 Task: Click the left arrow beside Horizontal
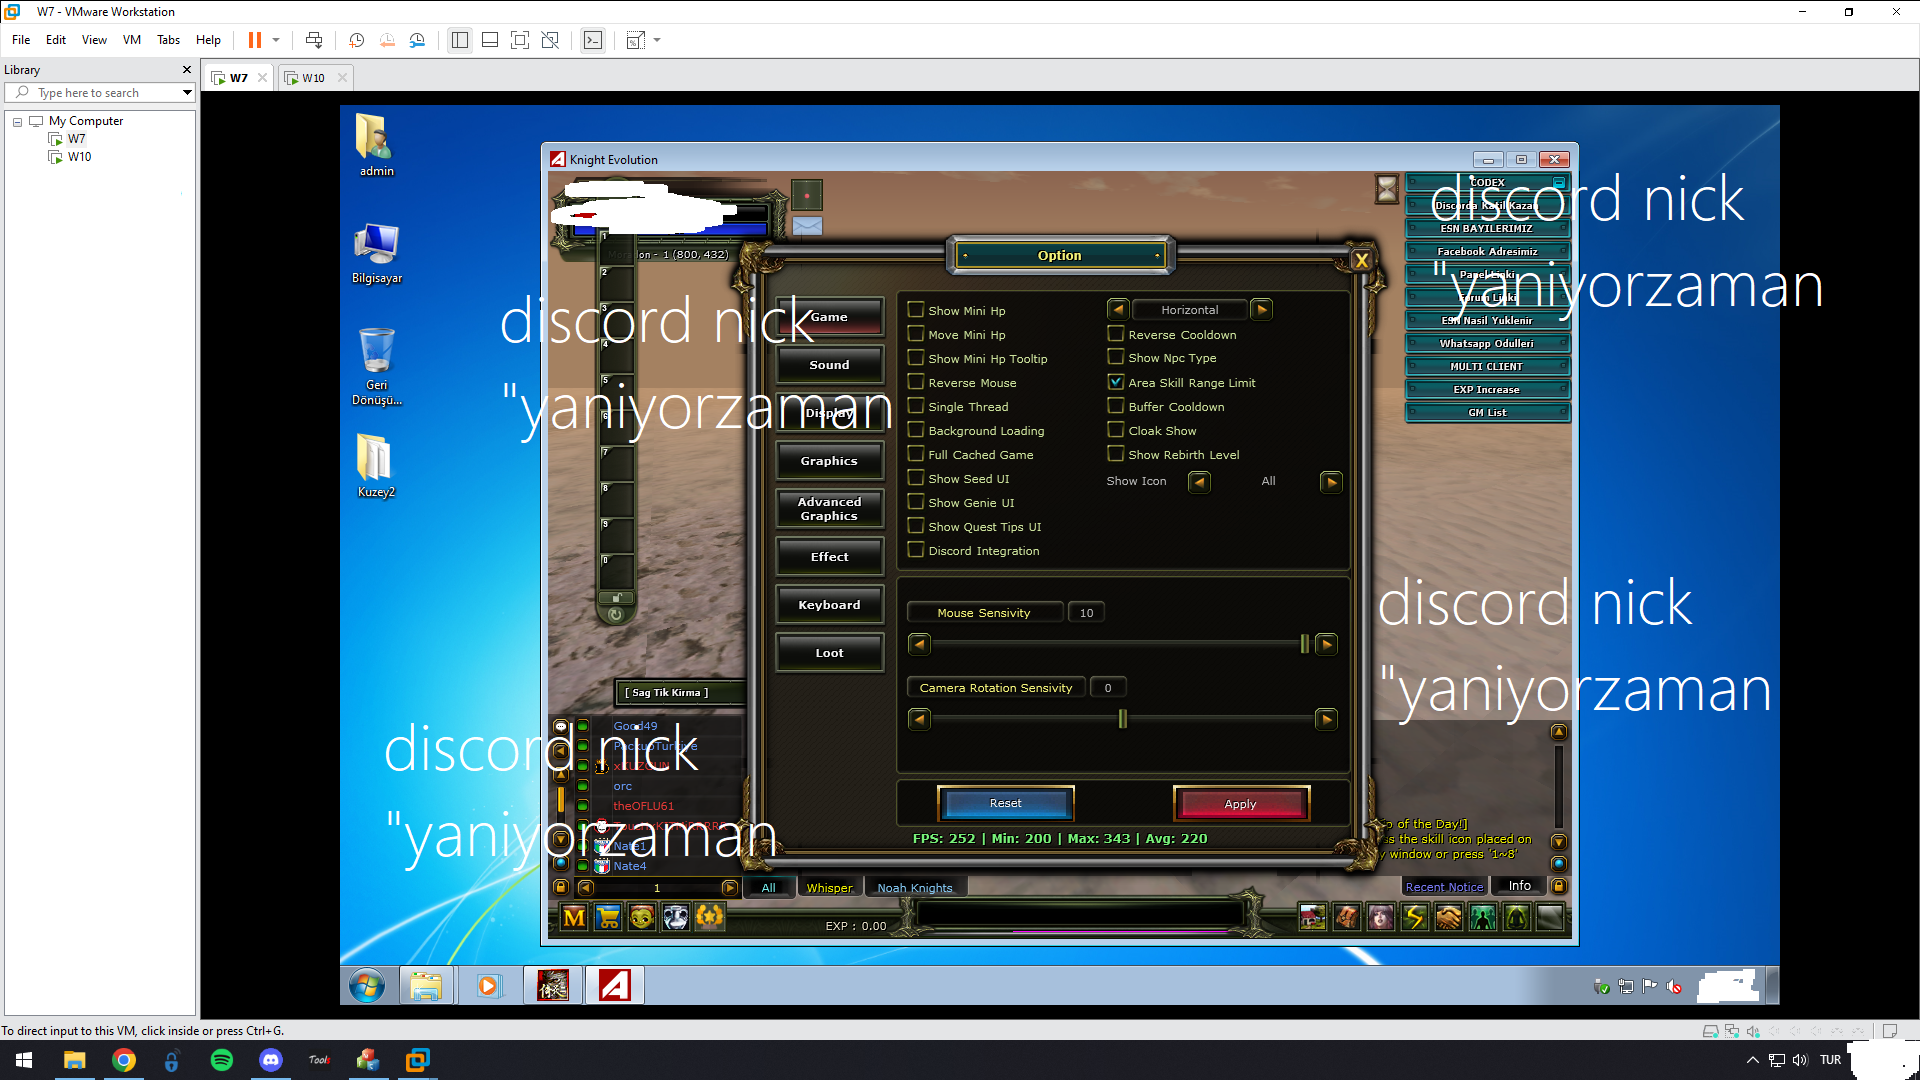[x=1118, y=310]
